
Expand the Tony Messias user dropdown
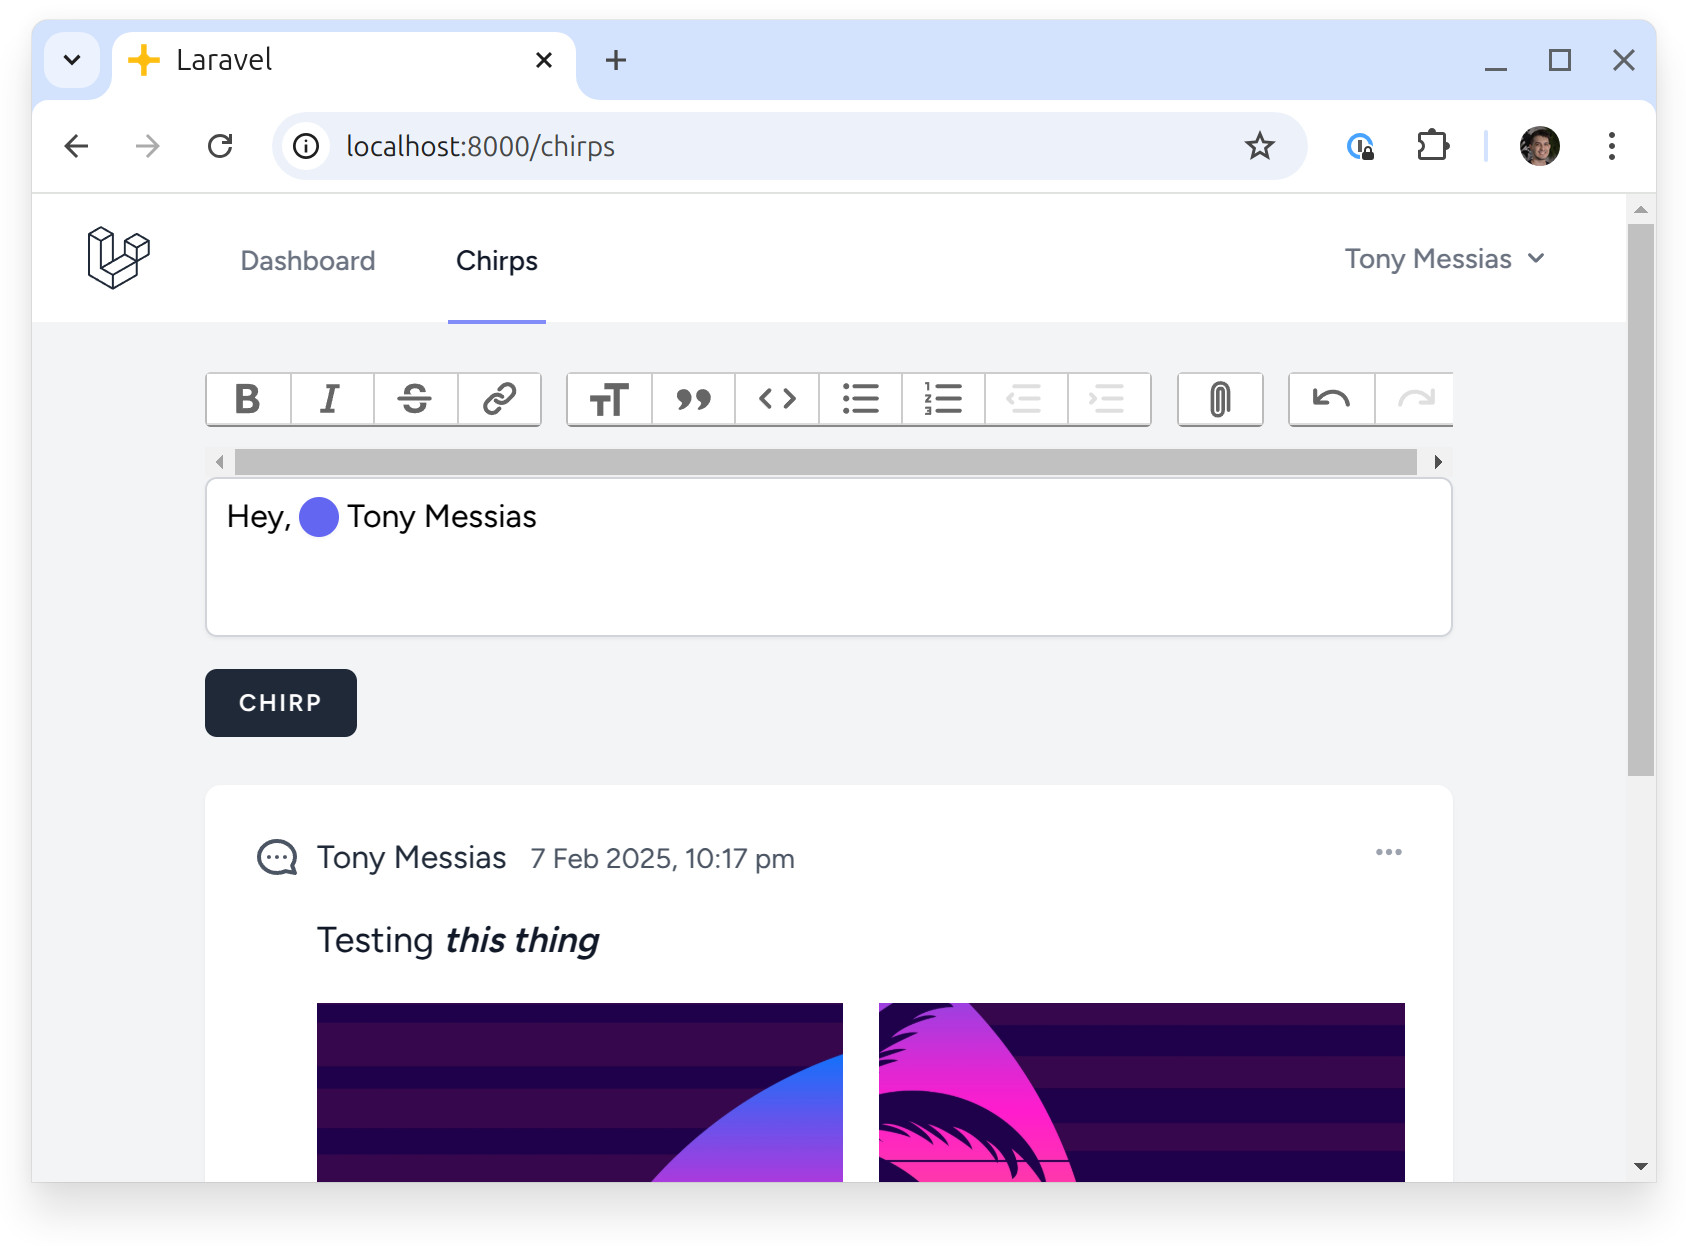[x=1444, y=259]
